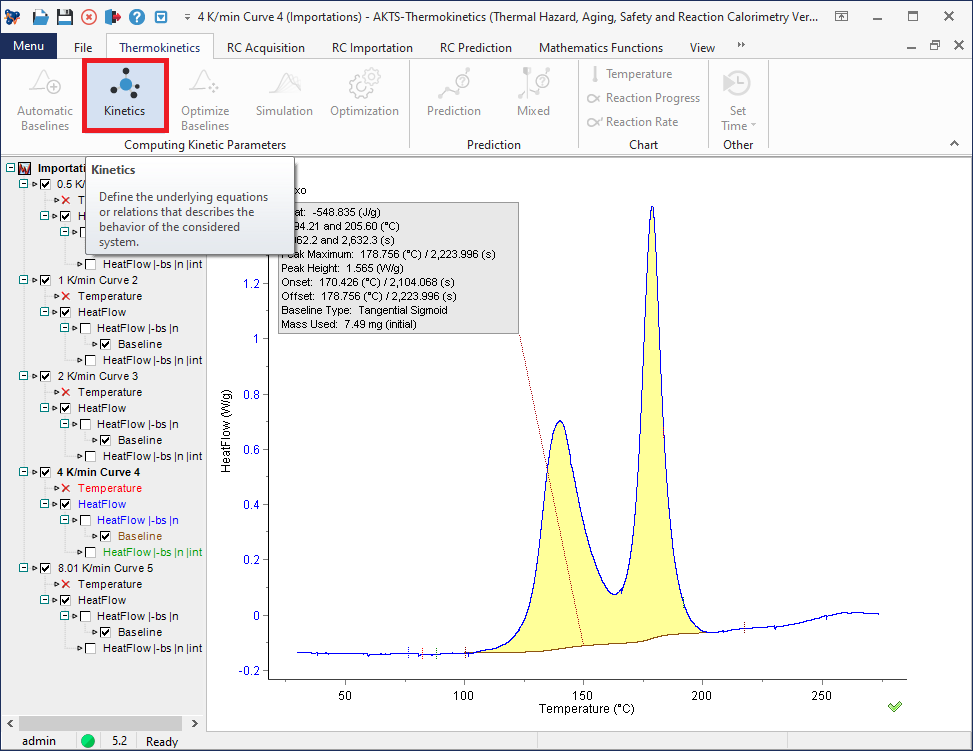Open the Automatic Baselines tool
The width and height of the screenshot is (973, 751).
pos(44,95)
